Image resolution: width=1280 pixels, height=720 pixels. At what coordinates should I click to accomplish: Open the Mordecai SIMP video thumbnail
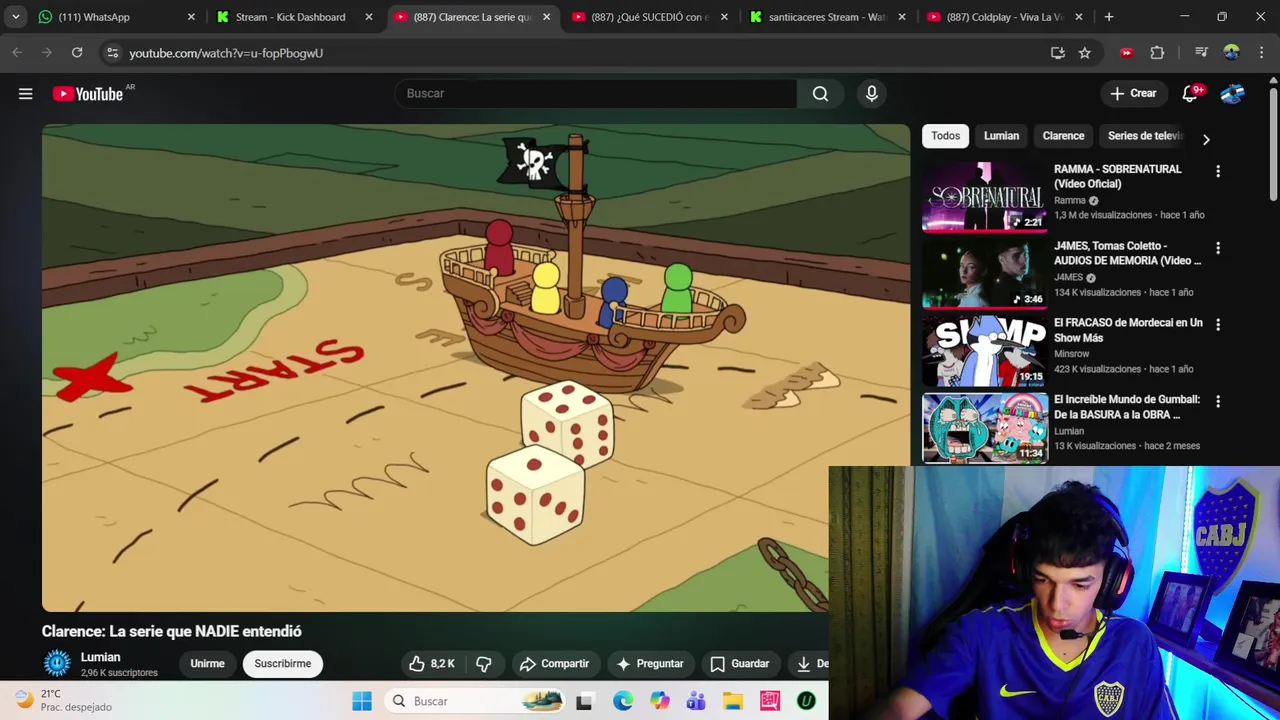[x=984, y=350]
